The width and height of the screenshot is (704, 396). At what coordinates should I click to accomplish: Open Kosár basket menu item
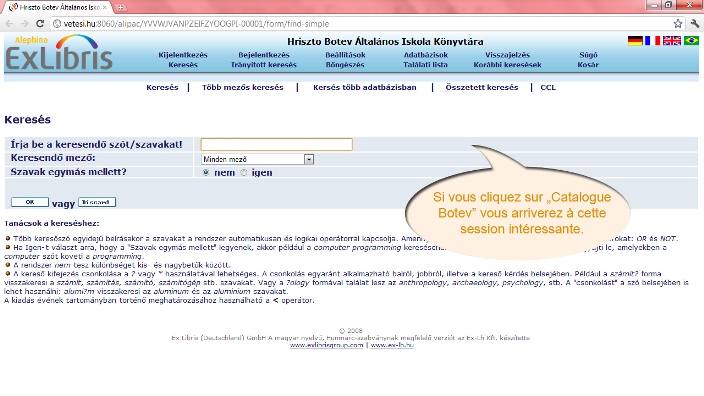[588, 65]
